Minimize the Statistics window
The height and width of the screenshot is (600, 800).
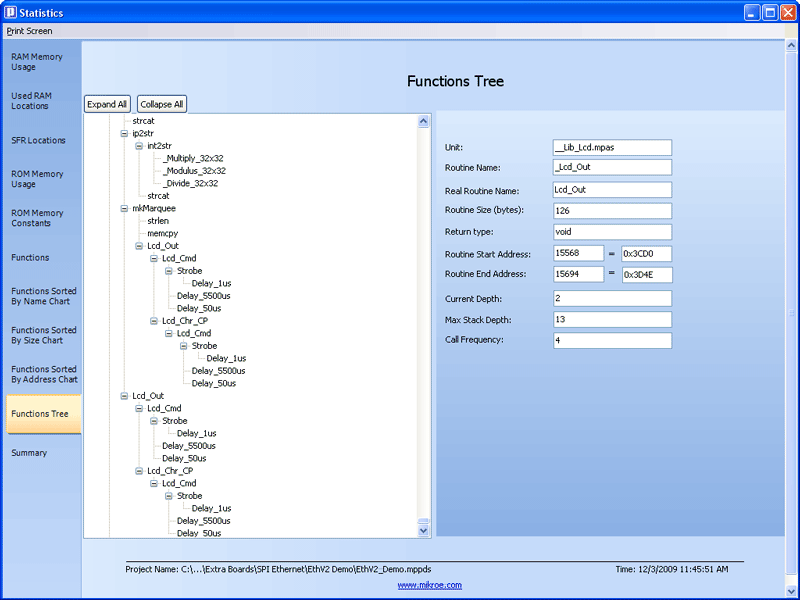click(x=752, y=12)
